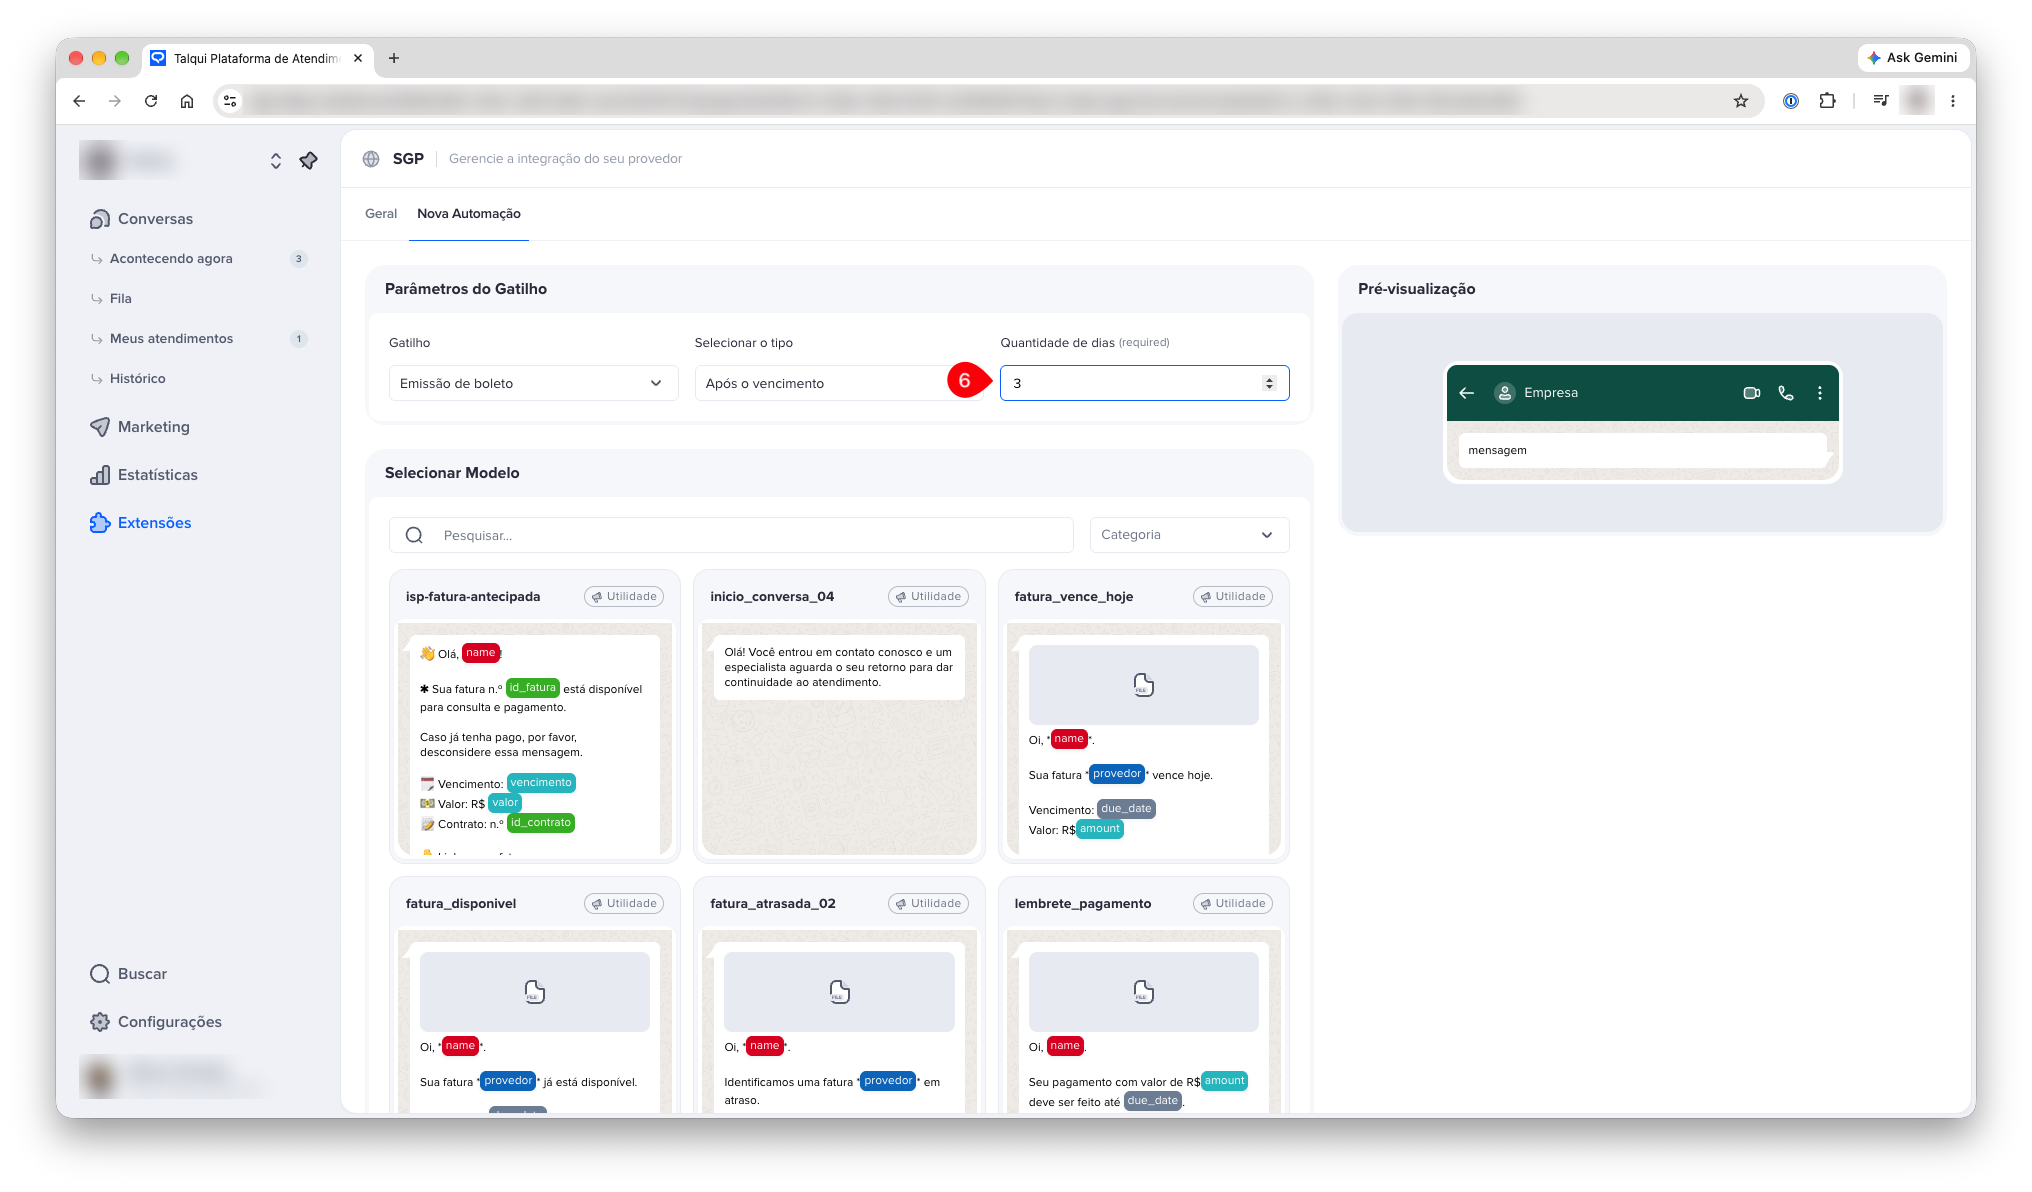Go back in browser history
The width and height of the screenshot is (2032, 1192).
pyautogui.click(x=79, y=101)
